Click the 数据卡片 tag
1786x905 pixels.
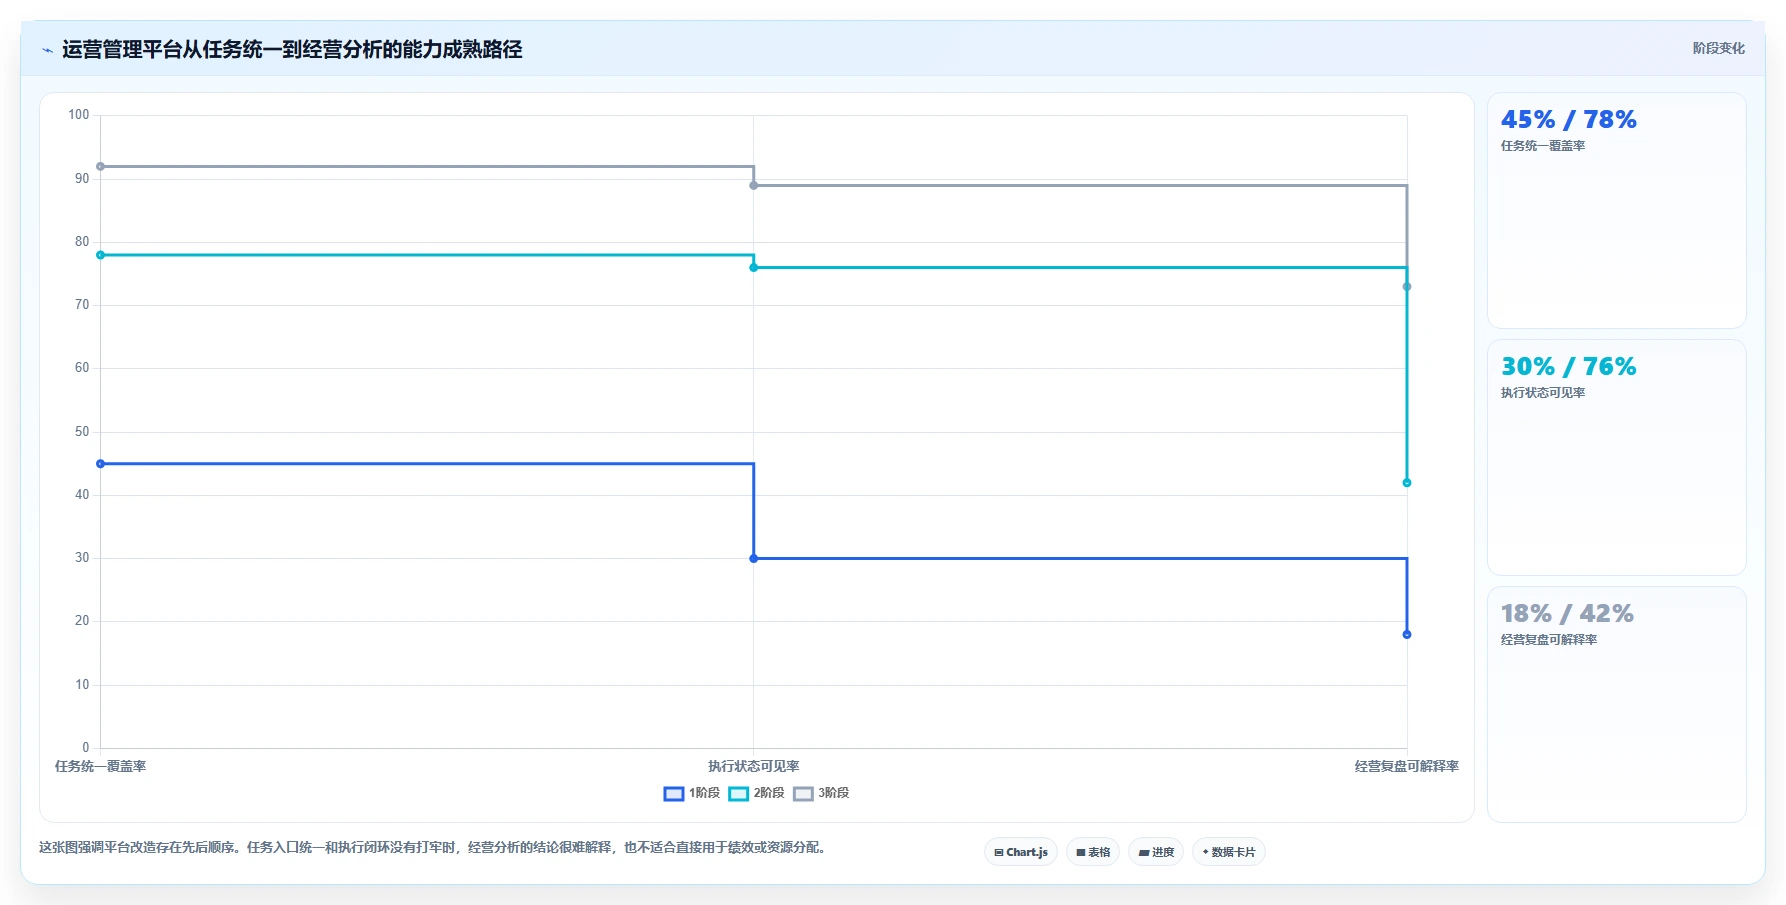(1229, 852)
